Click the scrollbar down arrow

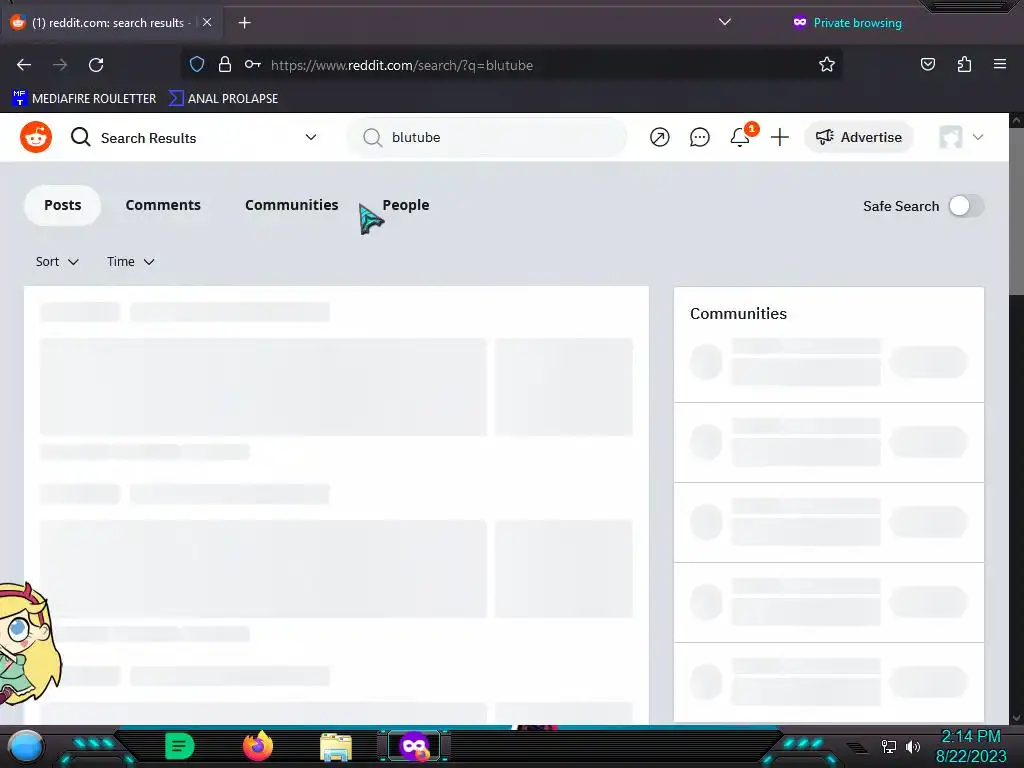coord(1016,718)
